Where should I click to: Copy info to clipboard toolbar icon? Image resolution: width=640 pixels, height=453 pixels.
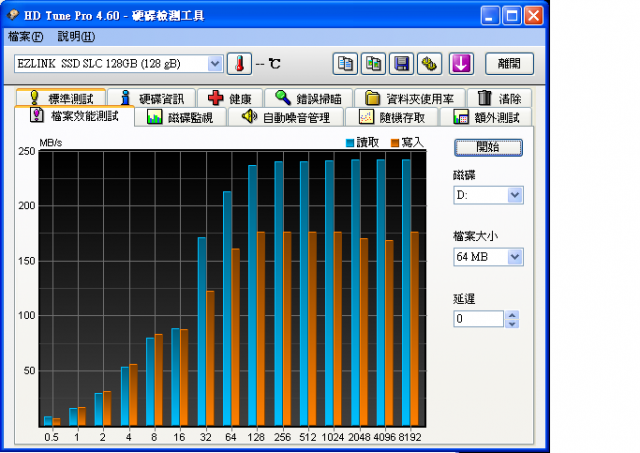pos(345,64)
